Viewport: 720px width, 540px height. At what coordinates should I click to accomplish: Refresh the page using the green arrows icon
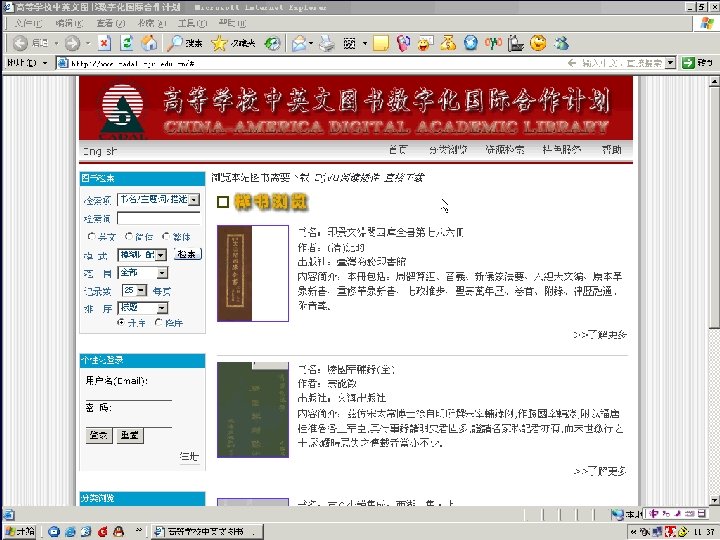[x=127, y=44]
